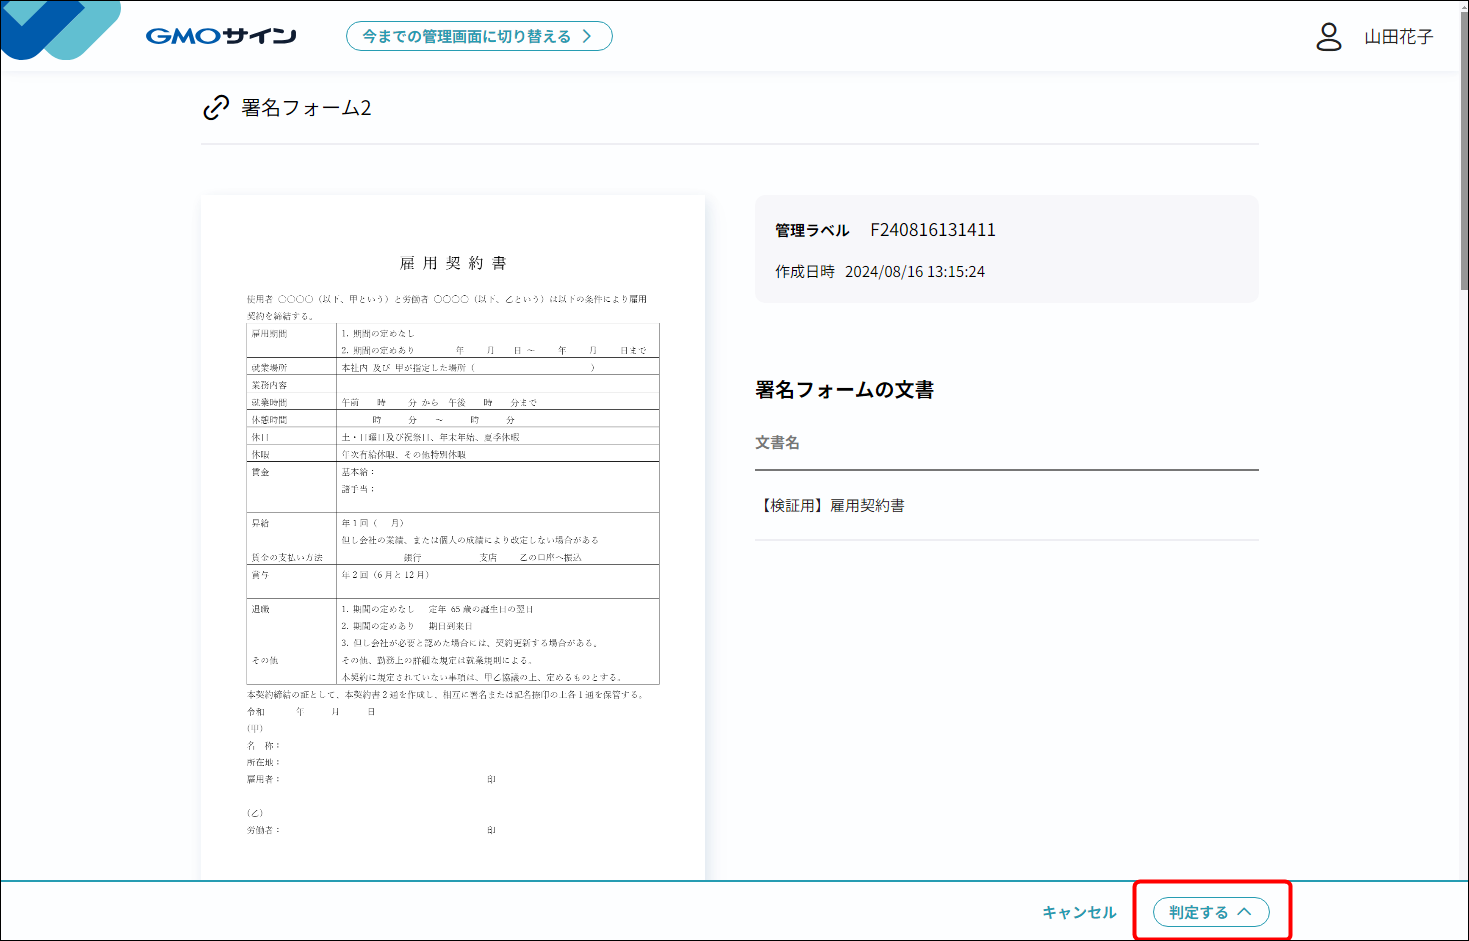Open the 山田花子 account menu

coord(1398,37)
